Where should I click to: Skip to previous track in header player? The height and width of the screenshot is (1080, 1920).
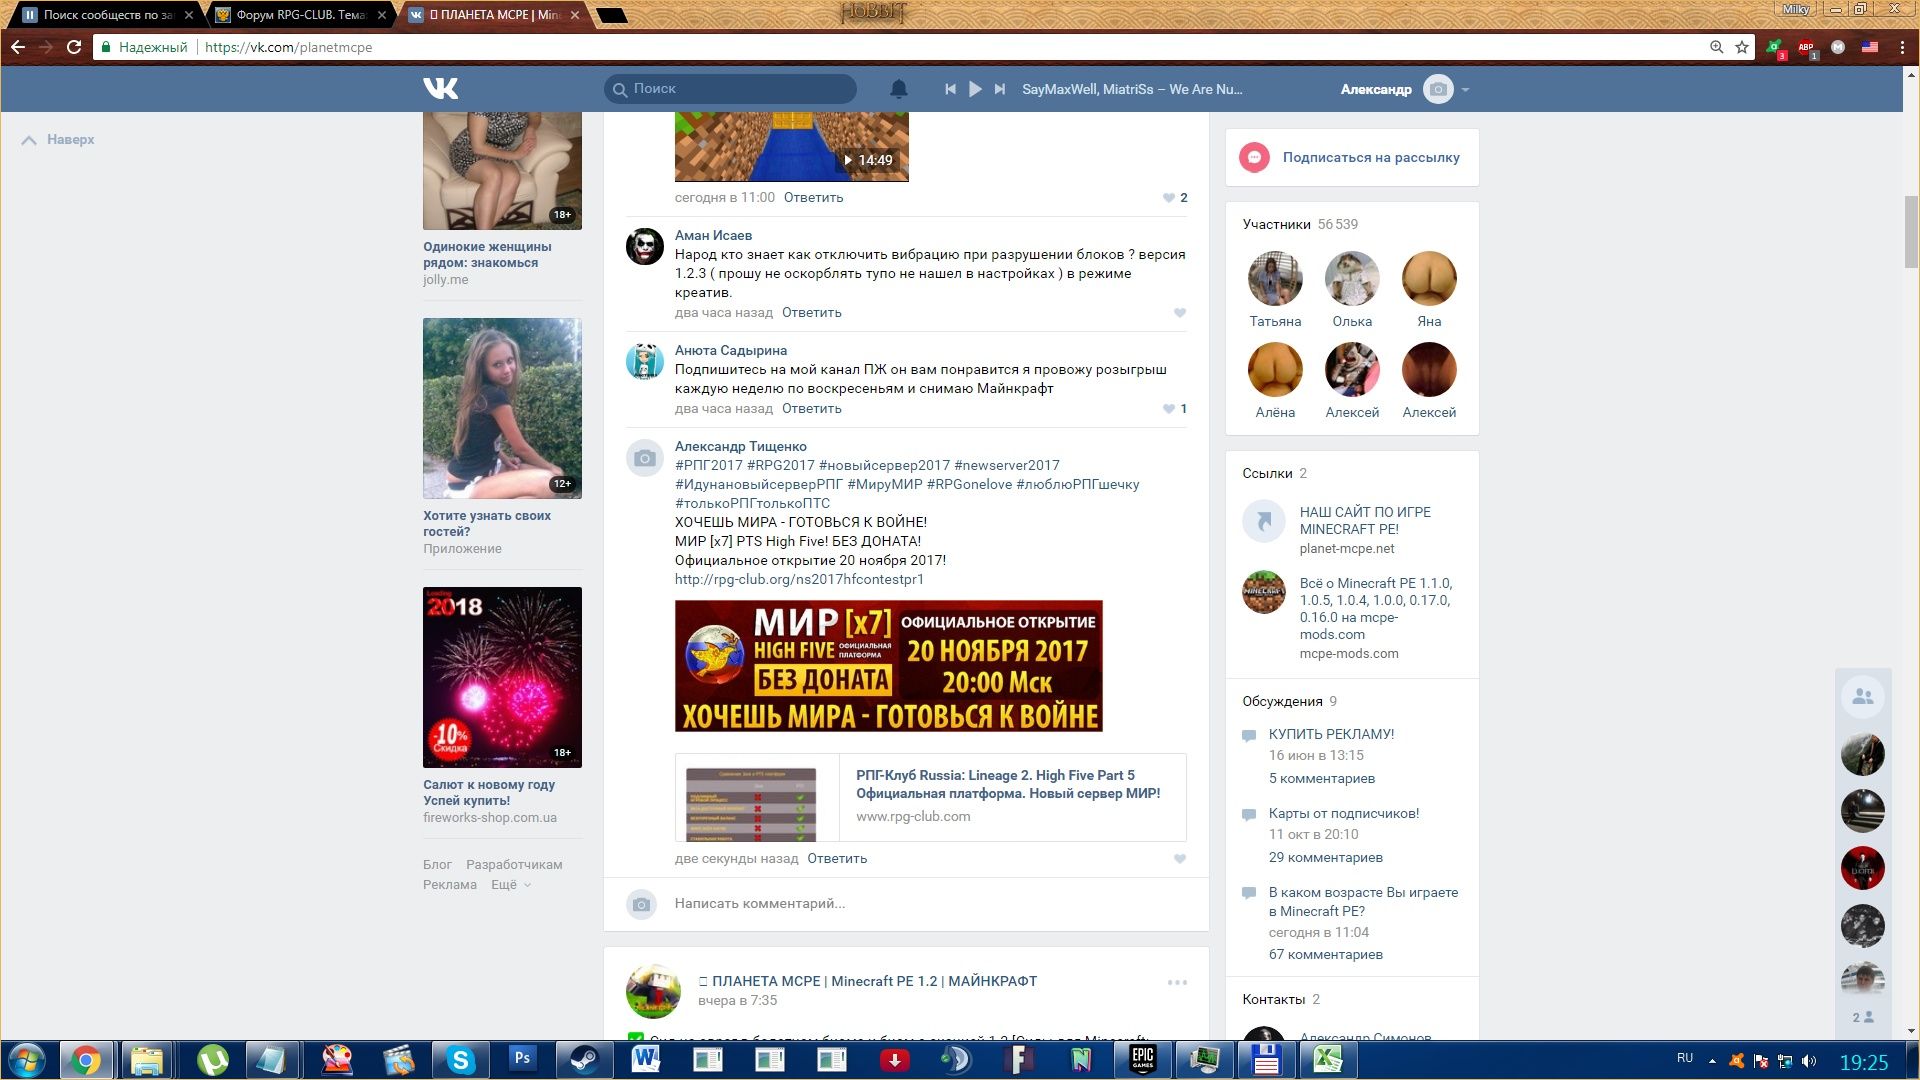pos(950,89)
